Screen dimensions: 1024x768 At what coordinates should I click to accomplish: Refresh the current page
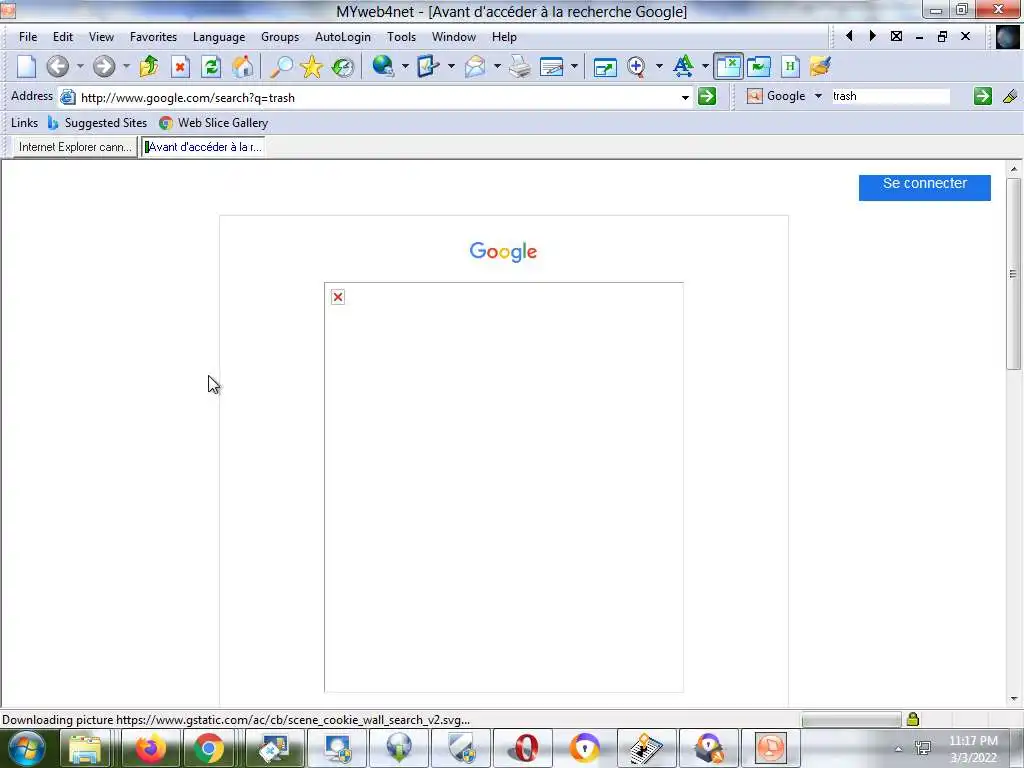pos(211,67)
